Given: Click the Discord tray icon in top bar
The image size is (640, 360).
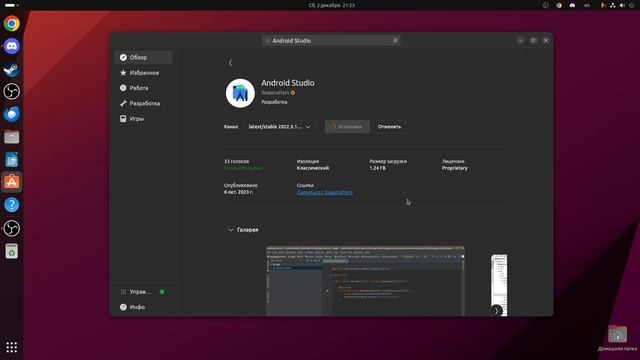Looking at the screenshot, I should [572, 5].
